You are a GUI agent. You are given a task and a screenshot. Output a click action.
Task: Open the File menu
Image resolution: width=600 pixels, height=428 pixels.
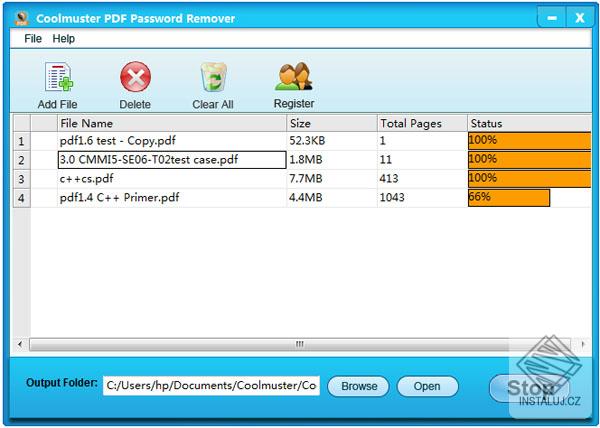point(33,39)
